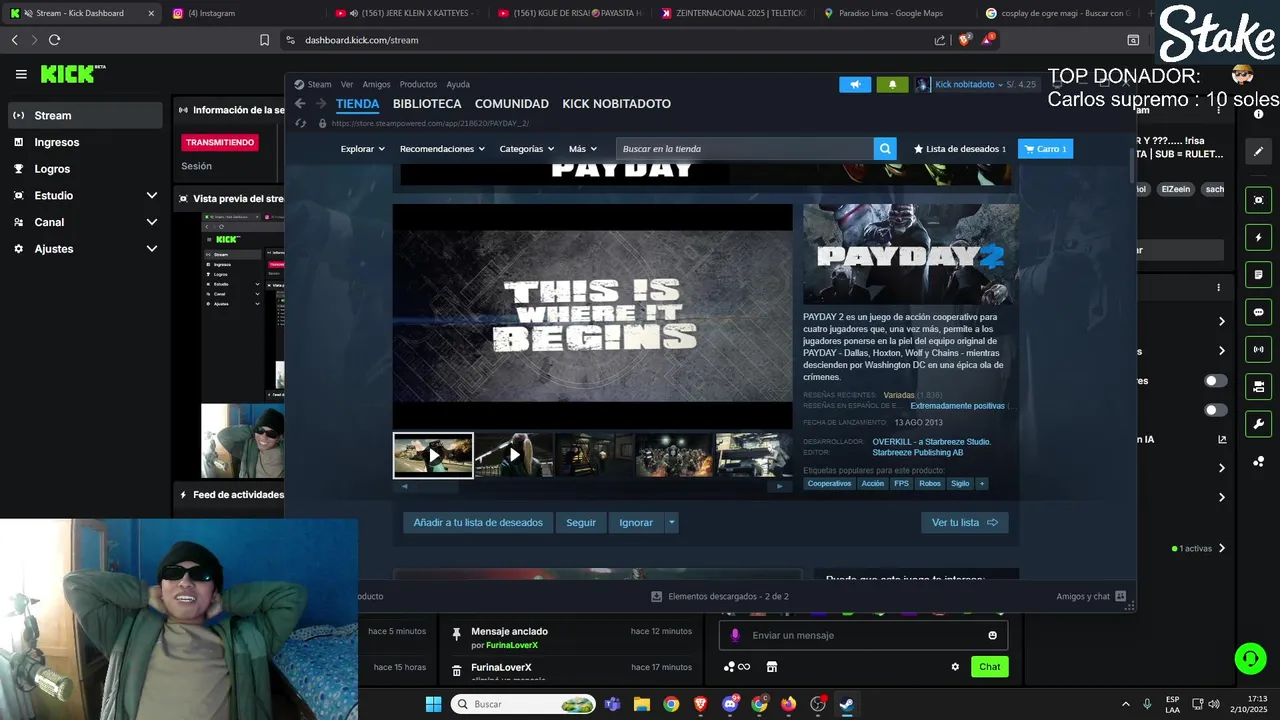Bookmark the current page in the browser
The image size is (1280, 720).
264,40
